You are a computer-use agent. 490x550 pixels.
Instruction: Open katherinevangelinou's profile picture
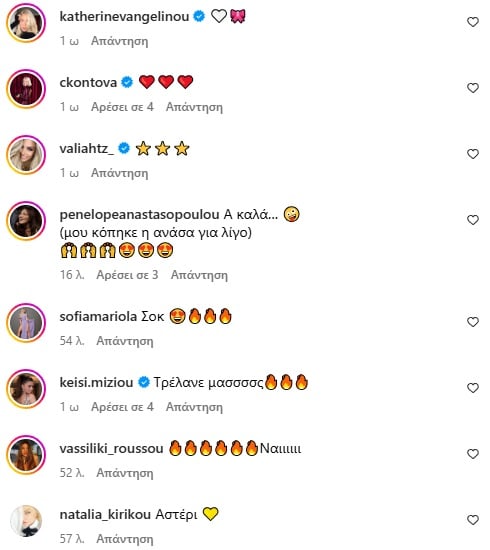(x=26, y=23)
